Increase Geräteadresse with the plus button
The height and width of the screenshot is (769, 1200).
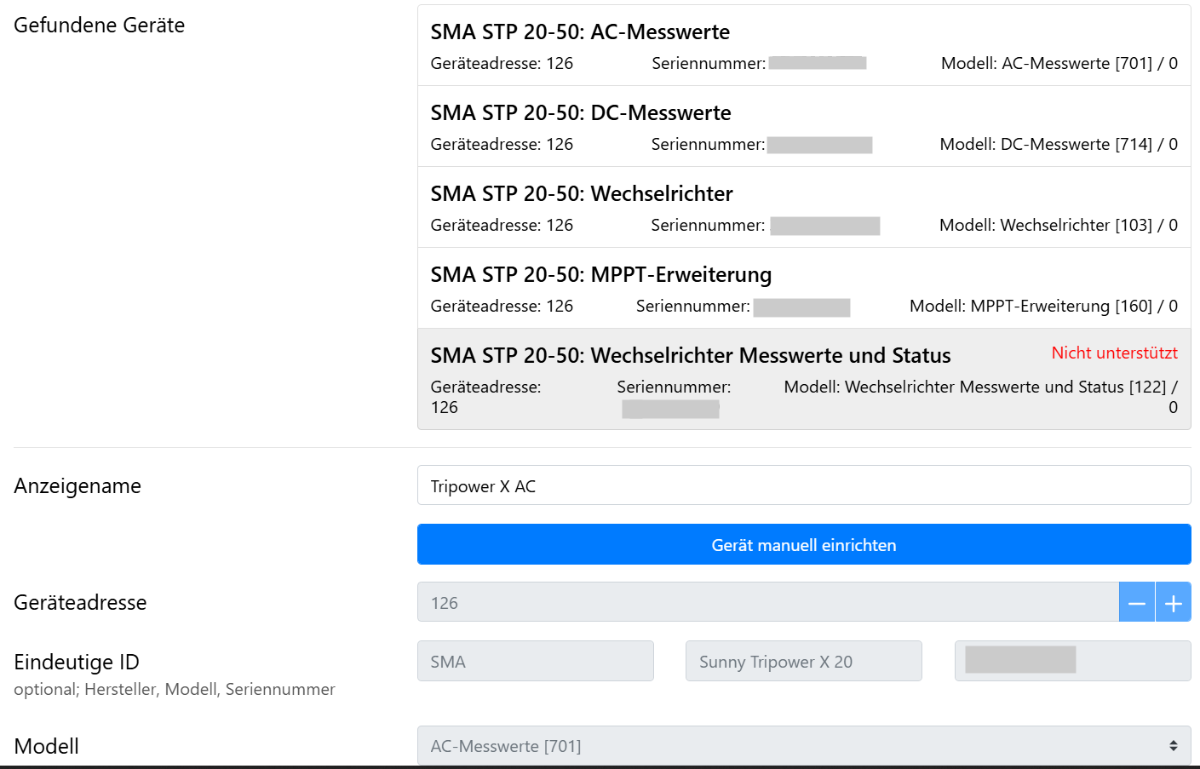(1174, 603)
